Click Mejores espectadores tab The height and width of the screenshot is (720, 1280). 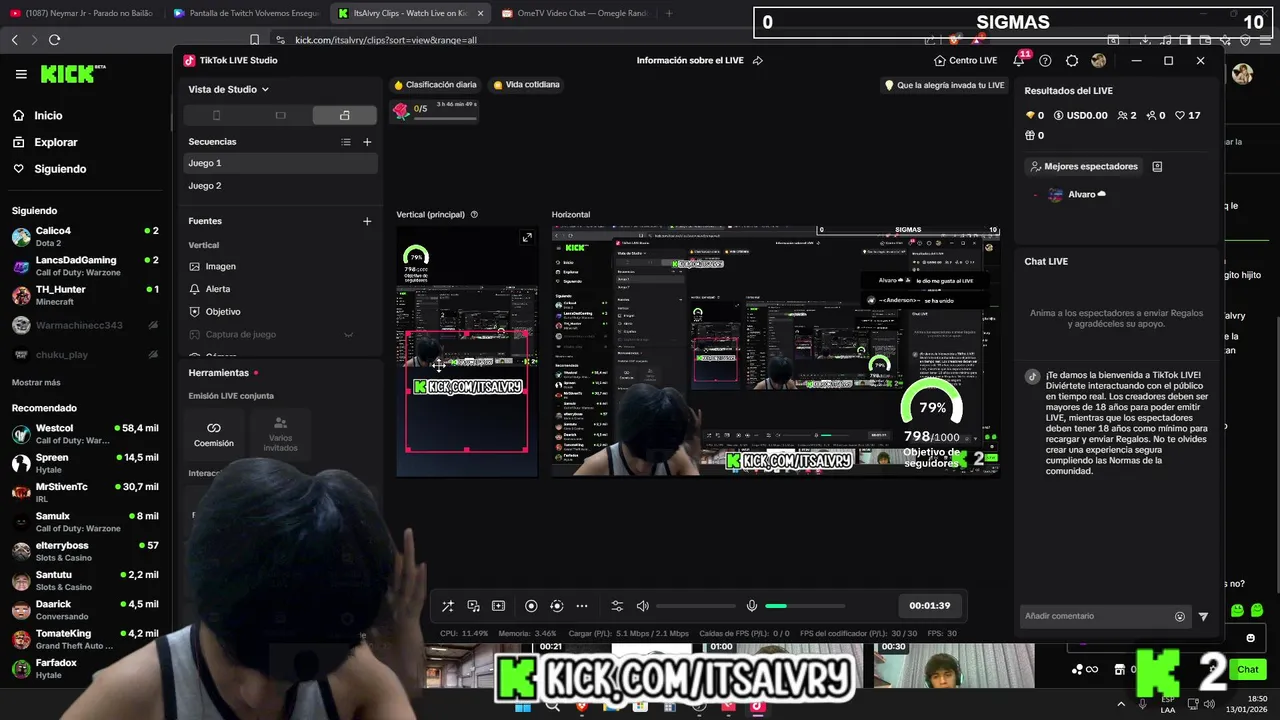click(x=1084, y=166)
